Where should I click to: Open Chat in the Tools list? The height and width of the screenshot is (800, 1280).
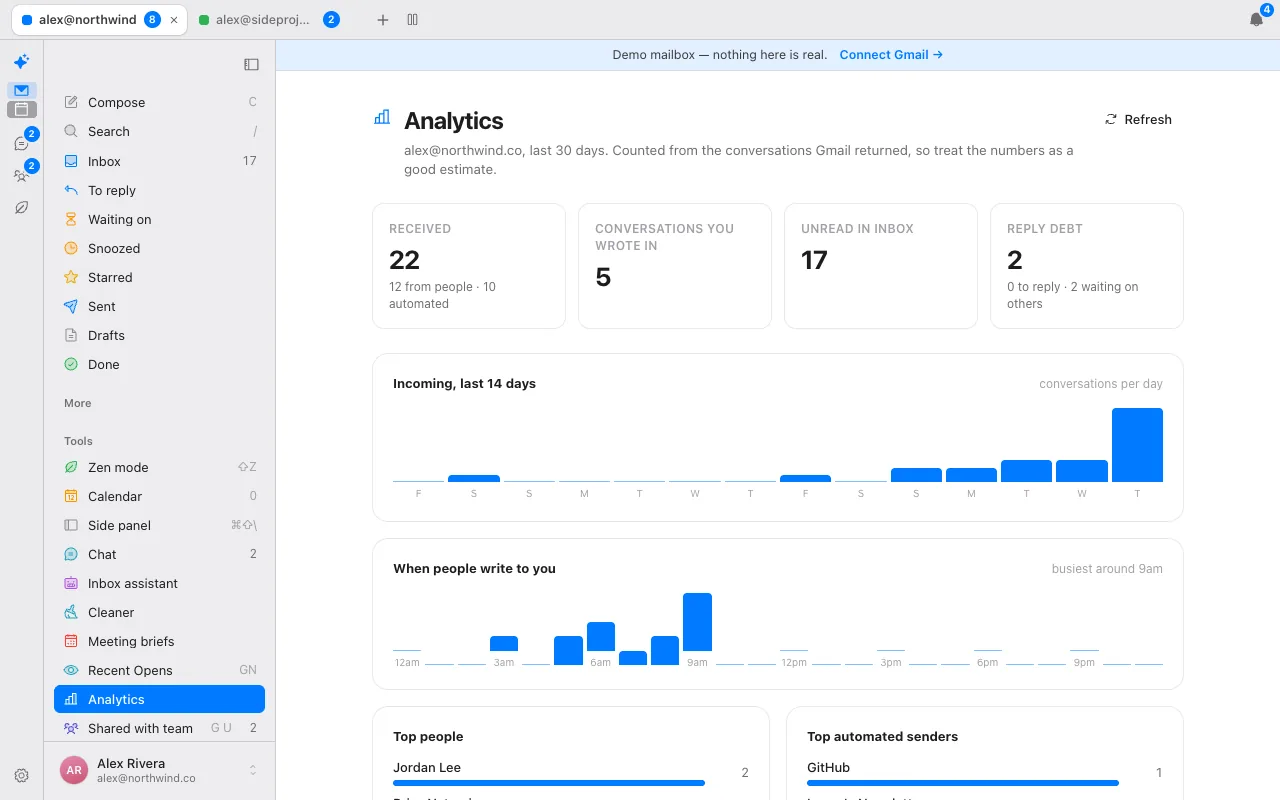(x=160, y=554)
